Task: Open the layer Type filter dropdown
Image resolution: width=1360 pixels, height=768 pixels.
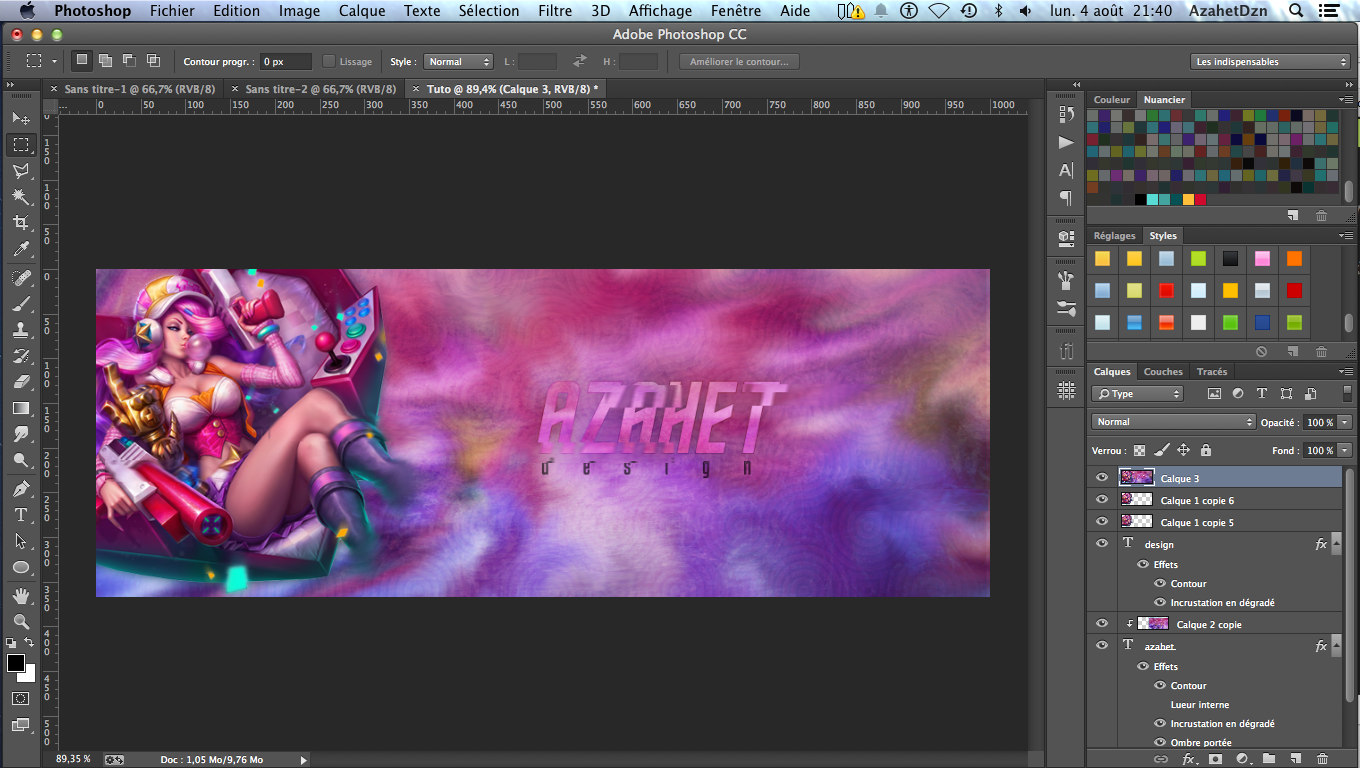Action: (1137, 394)
